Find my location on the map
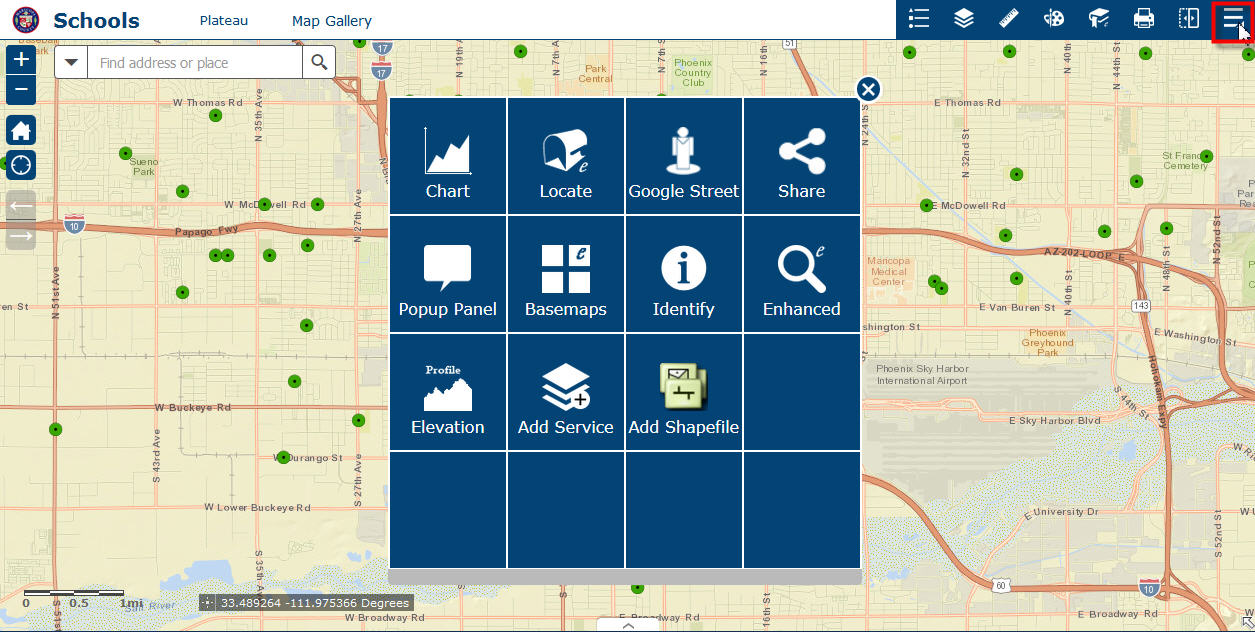The height and width of the screenshot is (632, 1255). (21, 165)
